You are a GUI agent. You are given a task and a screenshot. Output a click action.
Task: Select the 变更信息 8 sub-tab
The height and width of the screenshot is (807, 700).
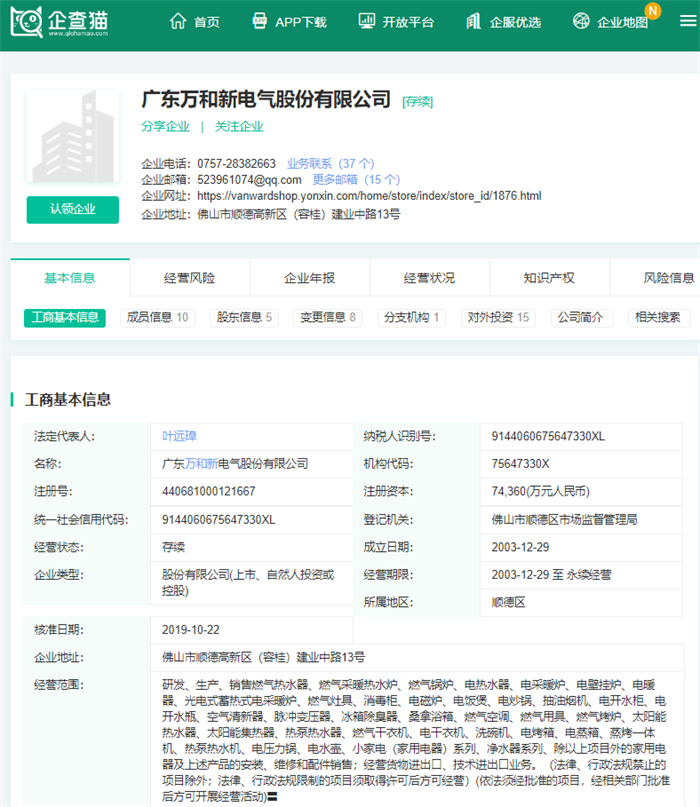pos(328,318)
